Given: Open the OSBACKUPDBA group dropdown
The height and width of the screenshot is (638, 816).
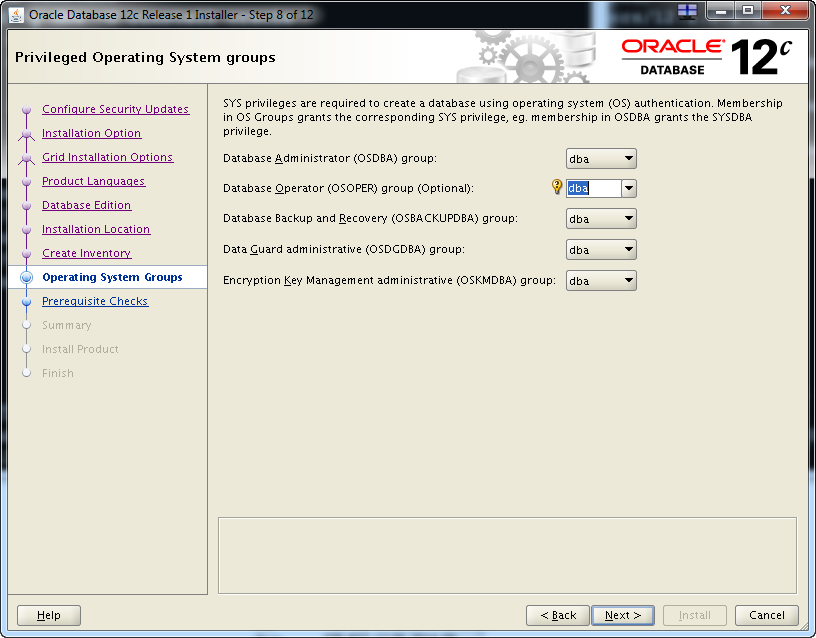Looking at the screenshot, I should [x=601, y=219].
